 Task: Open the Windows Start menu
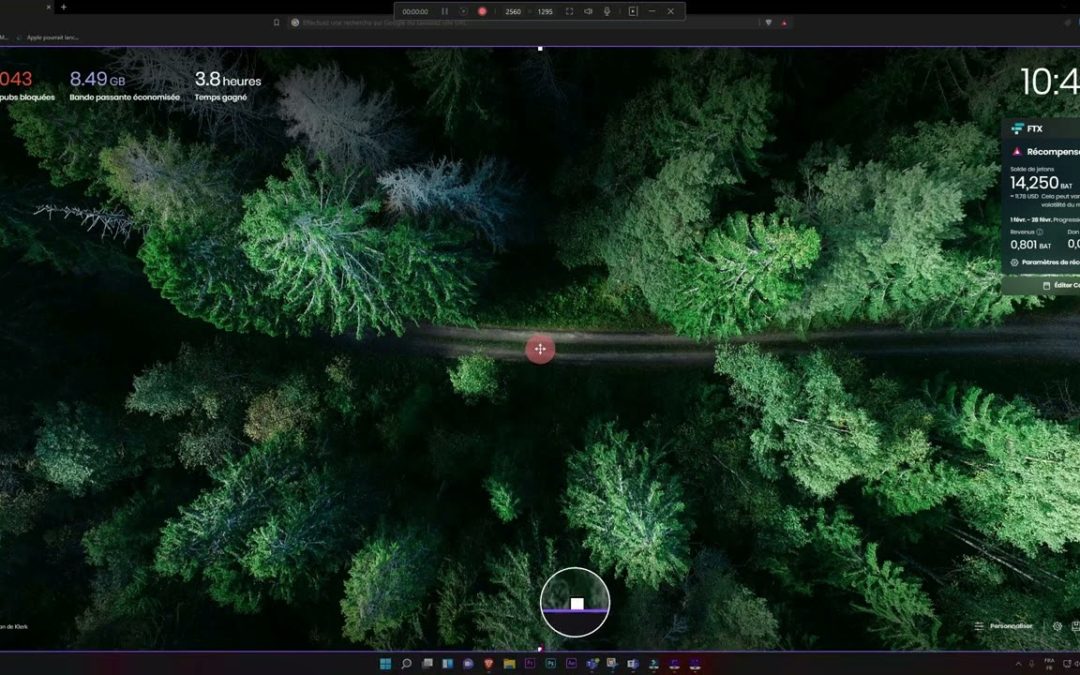386,663
